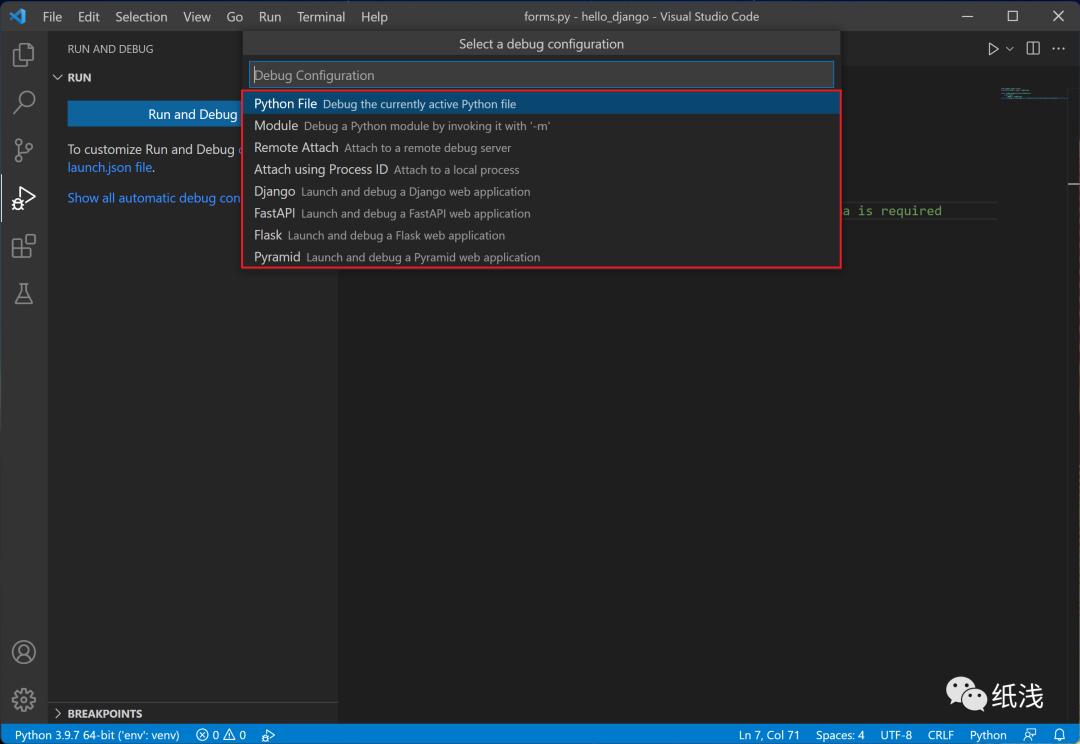Click the notifications bell in the status bar

(1060, 734)
